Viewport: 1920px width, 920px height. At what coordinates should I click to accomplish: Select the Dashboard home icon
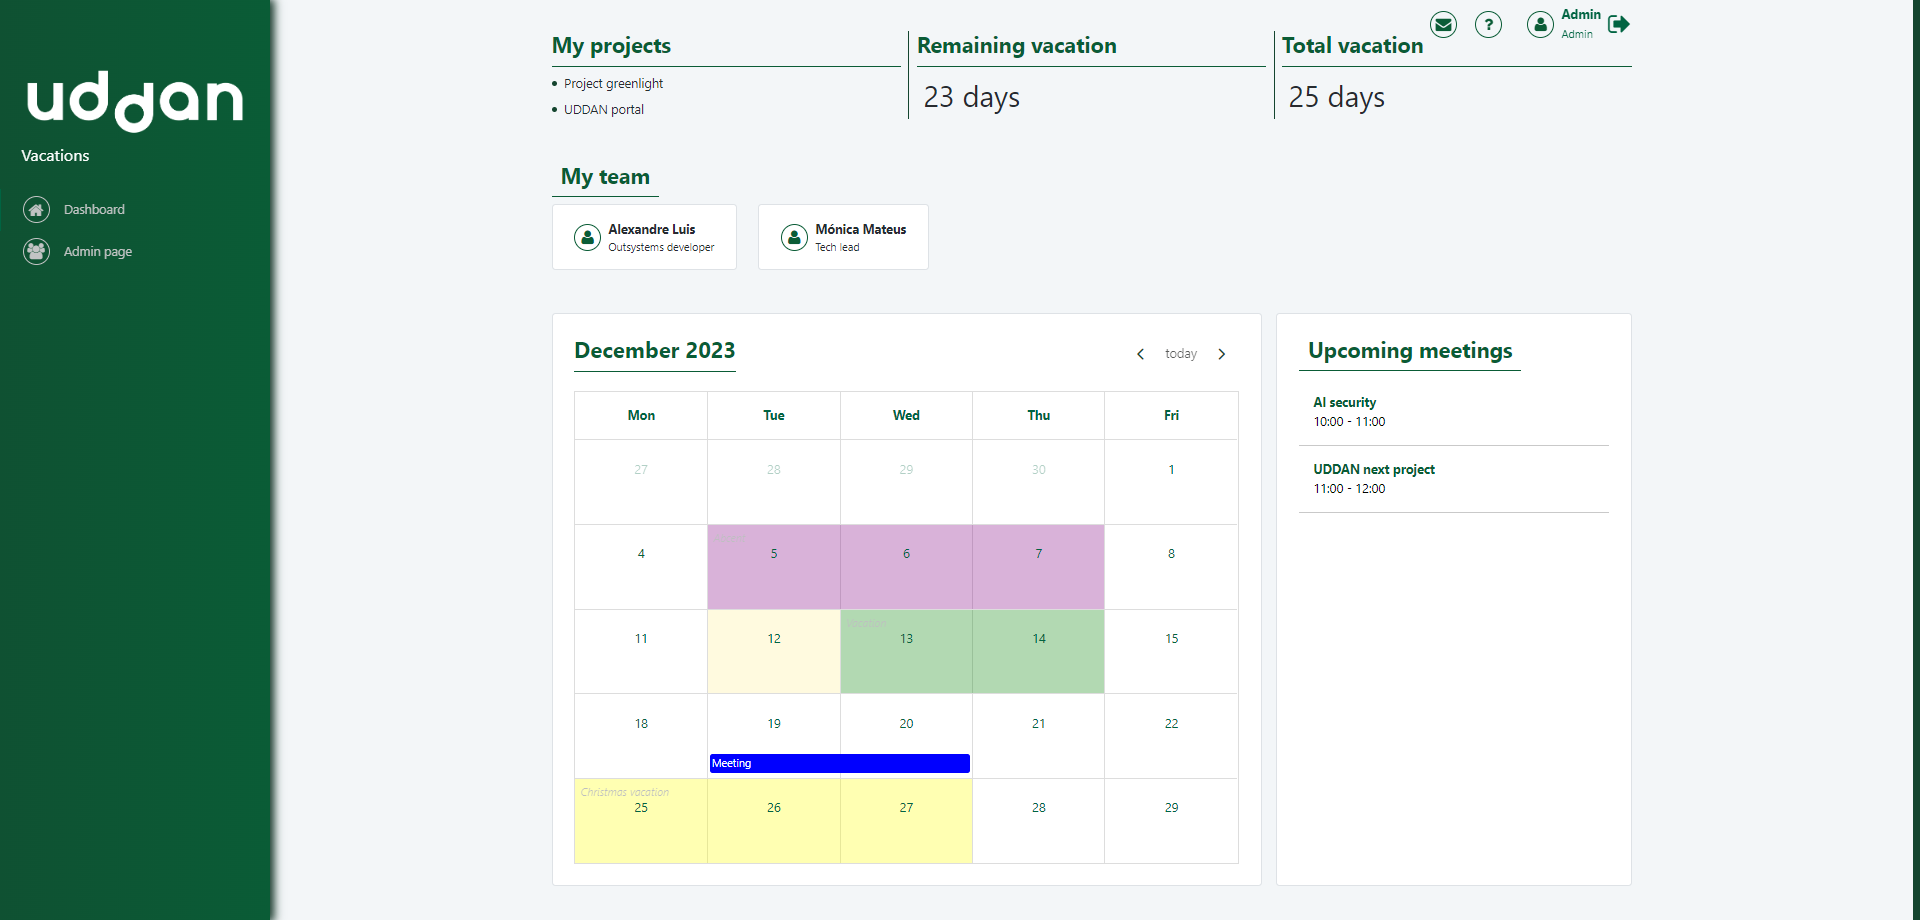pyautogui.click(x=36, y=209)
